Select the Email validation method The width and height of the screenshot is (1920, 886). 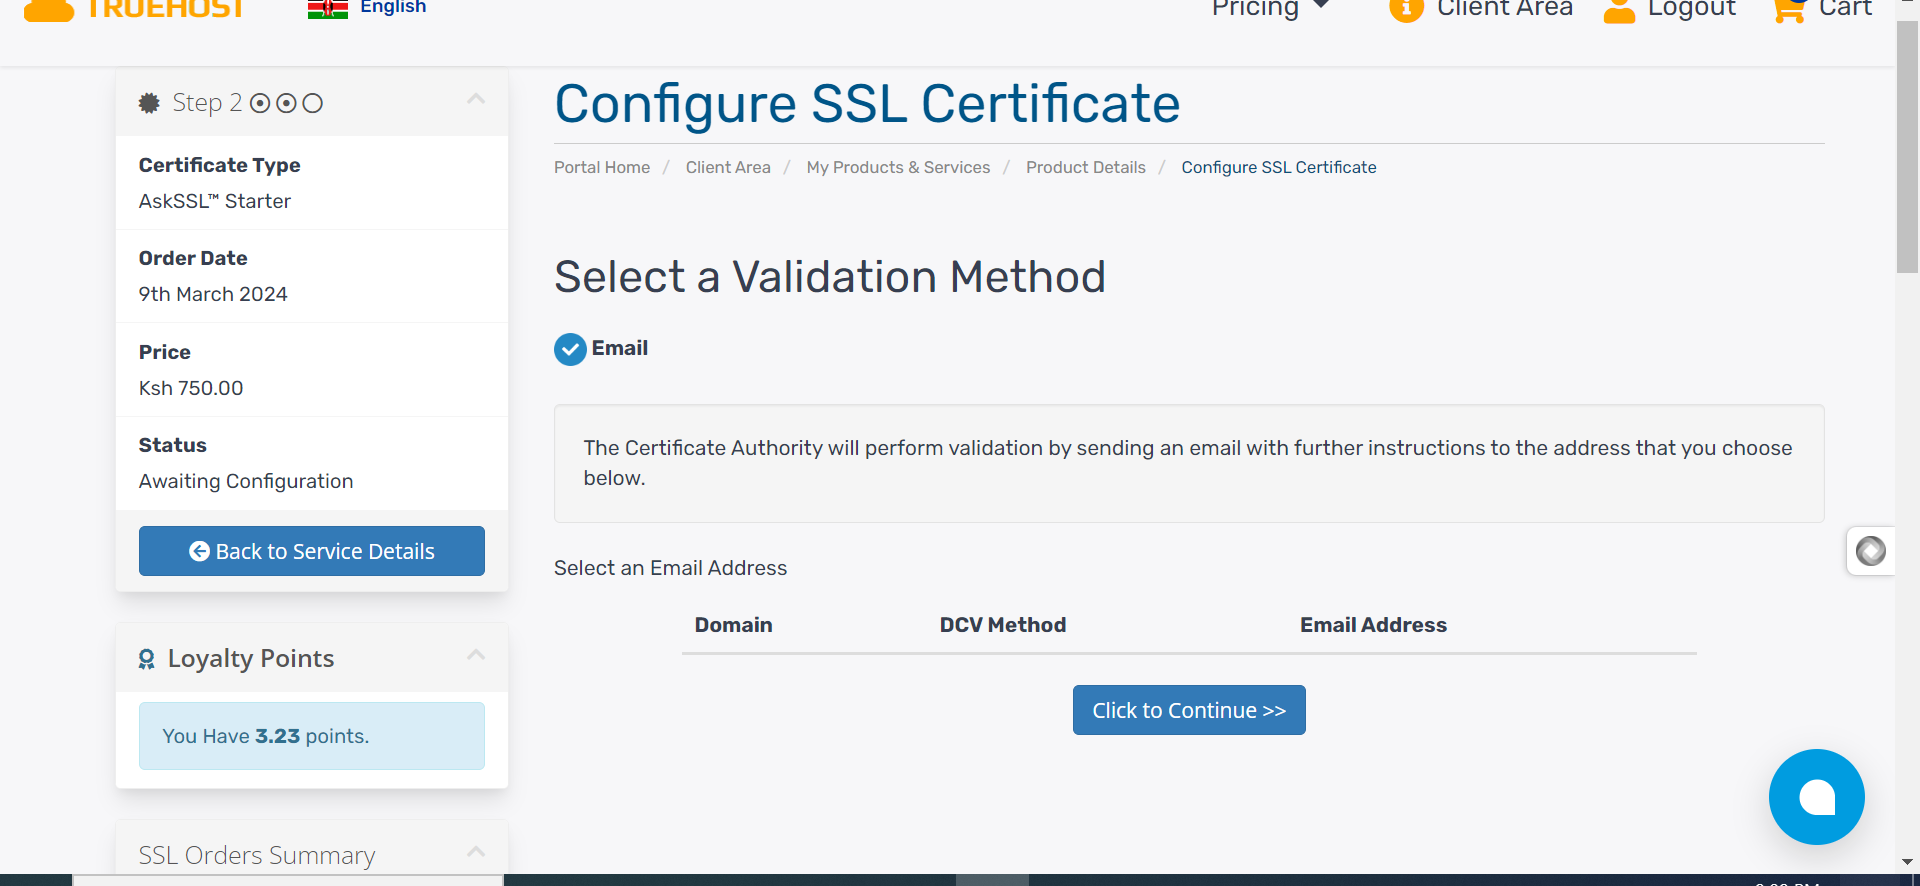tap(571, 349)
